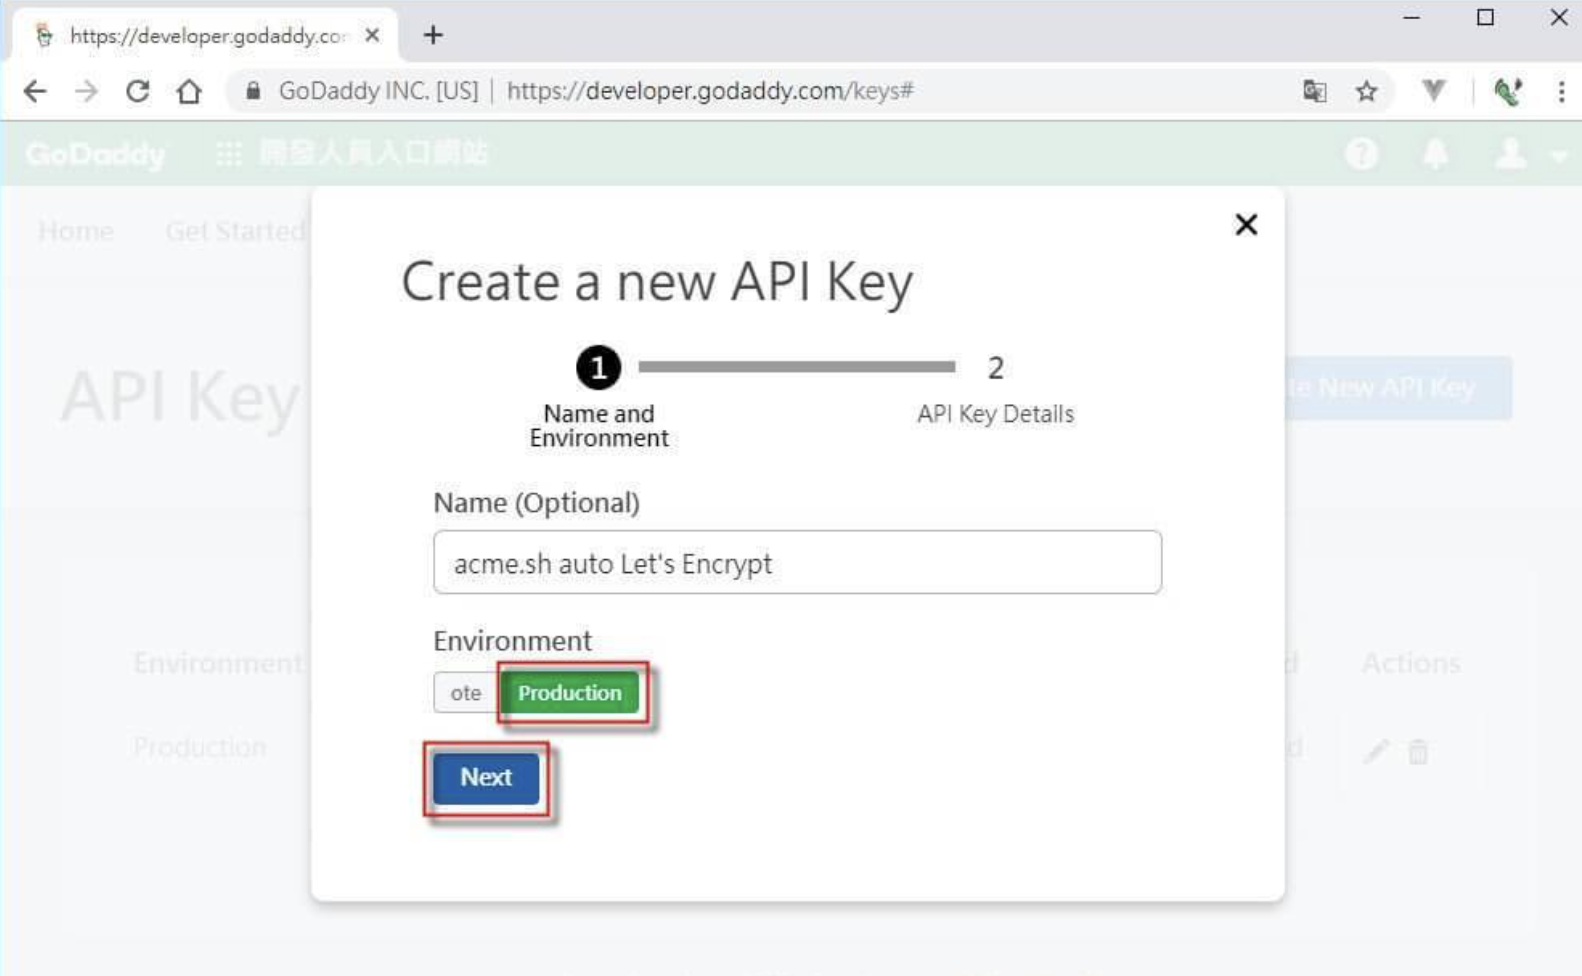
Task: Open the account user menu
Action: (1528, 154)
